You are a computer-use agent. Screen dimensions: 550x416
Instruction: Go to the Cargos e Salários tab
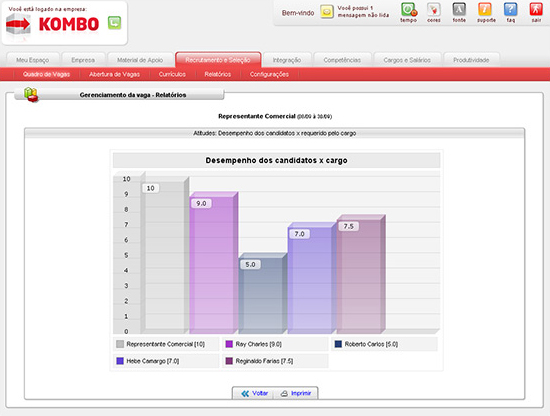tap(407, 60)
